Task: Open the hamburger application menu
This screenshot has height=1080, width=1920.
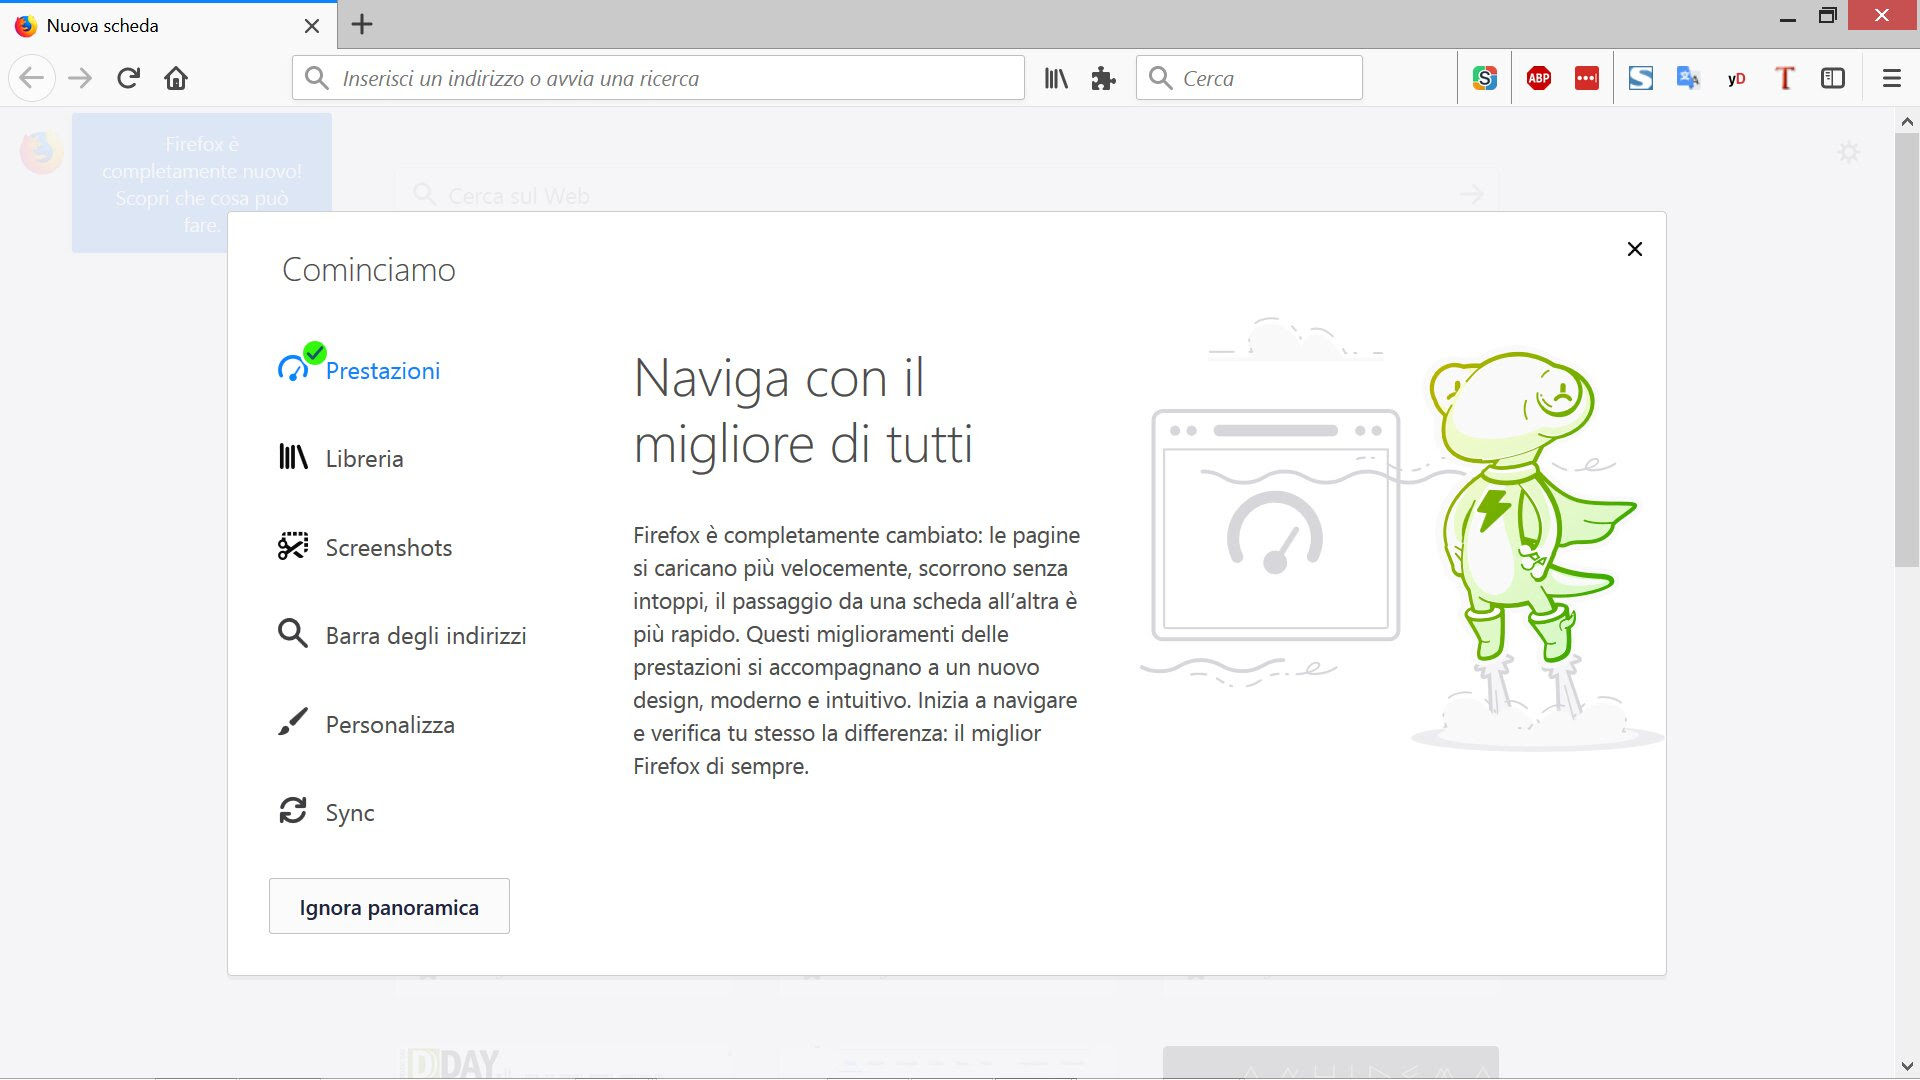Action: click(x=1891, y=78)
